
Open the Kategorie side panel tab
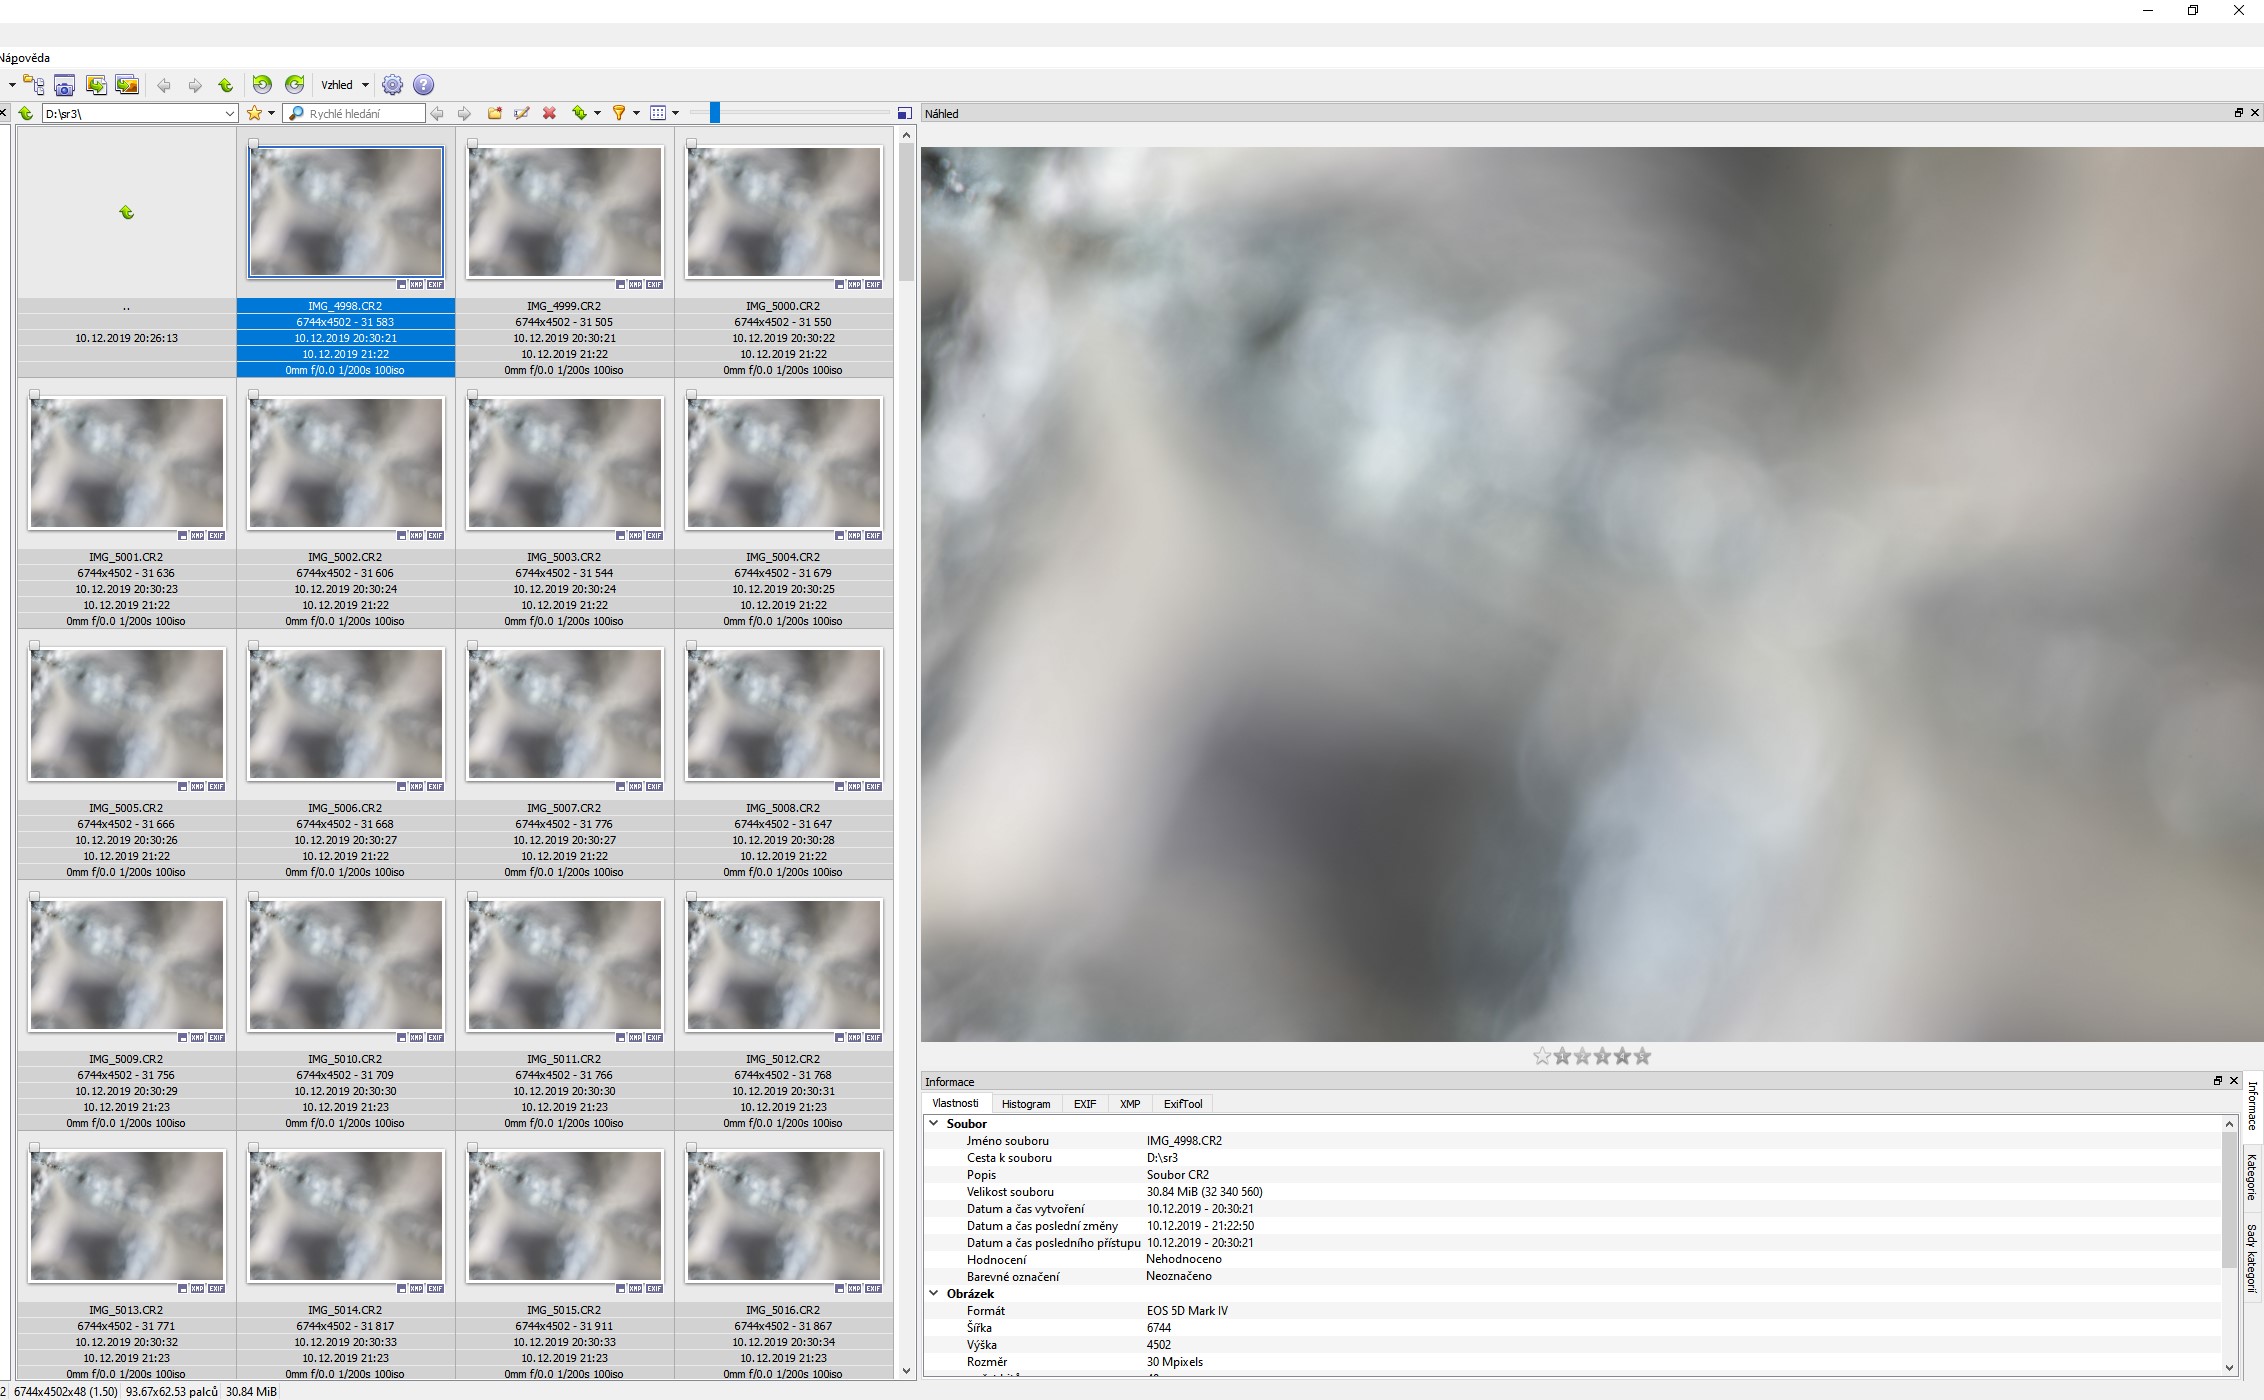click(2252, 1176)
